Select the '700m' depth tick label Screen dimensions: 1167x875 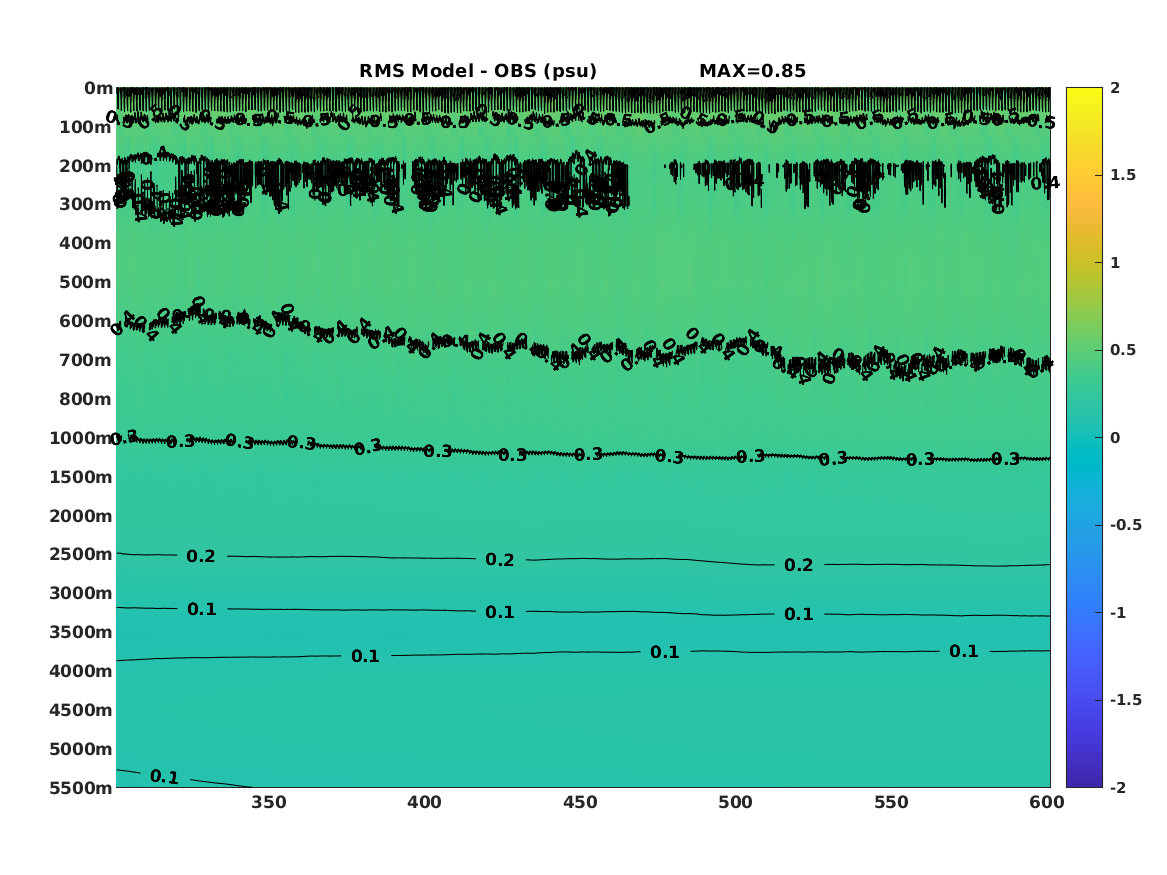[86, 360]
